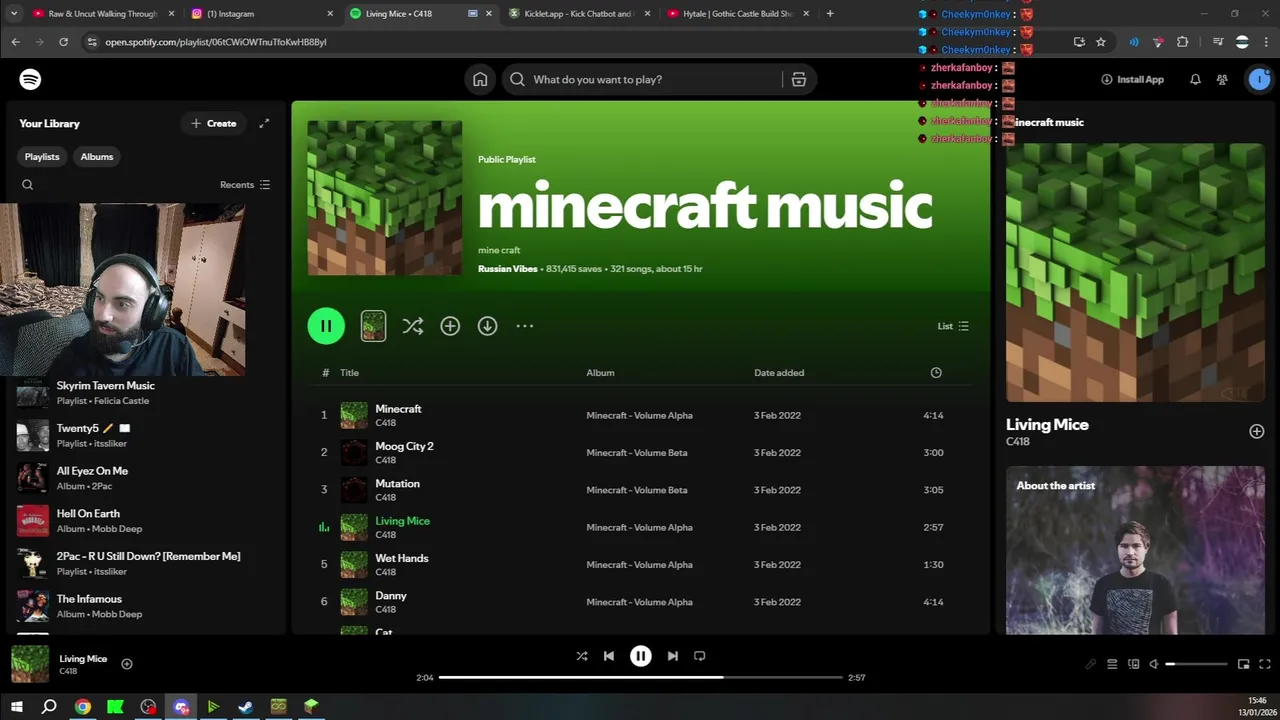Change view with List dropdown
Viewport: 1280px width, 720px height.
point(953,326)
